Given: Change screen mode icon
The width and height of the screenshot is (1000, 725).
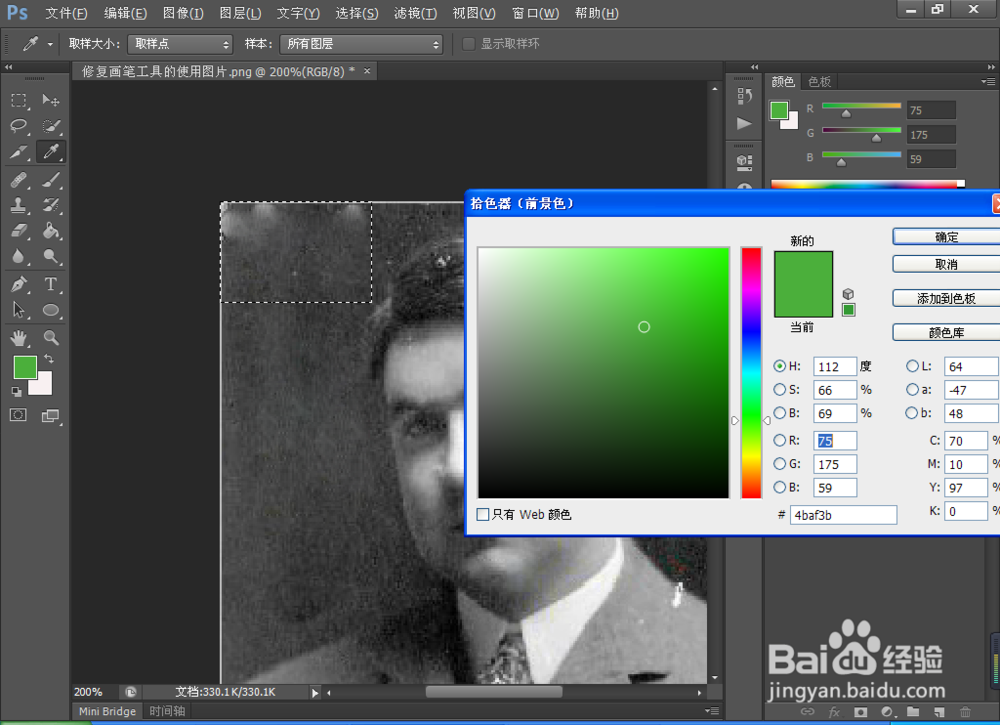Looking at the screenshot, I should pos(50,416).
